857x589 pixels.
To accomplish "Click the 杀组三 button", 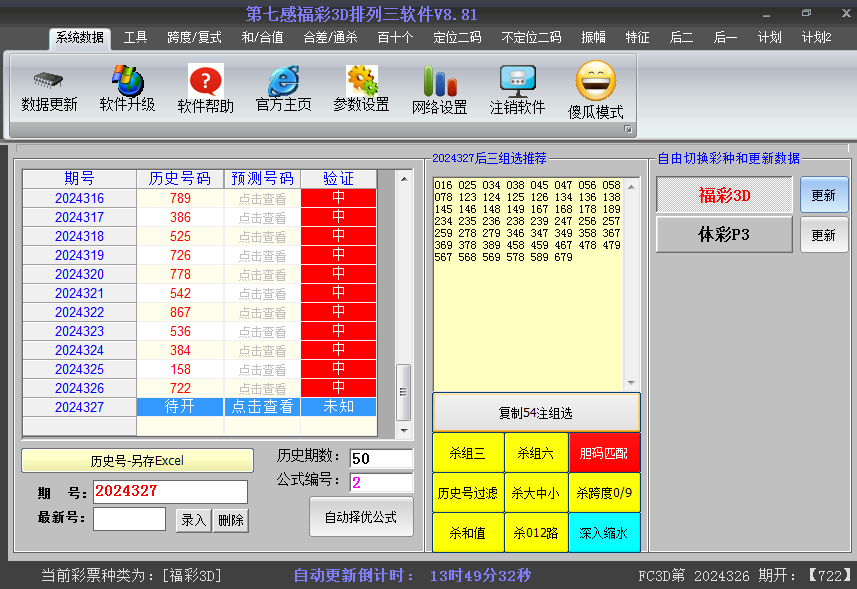I will (x=468, y=453).
